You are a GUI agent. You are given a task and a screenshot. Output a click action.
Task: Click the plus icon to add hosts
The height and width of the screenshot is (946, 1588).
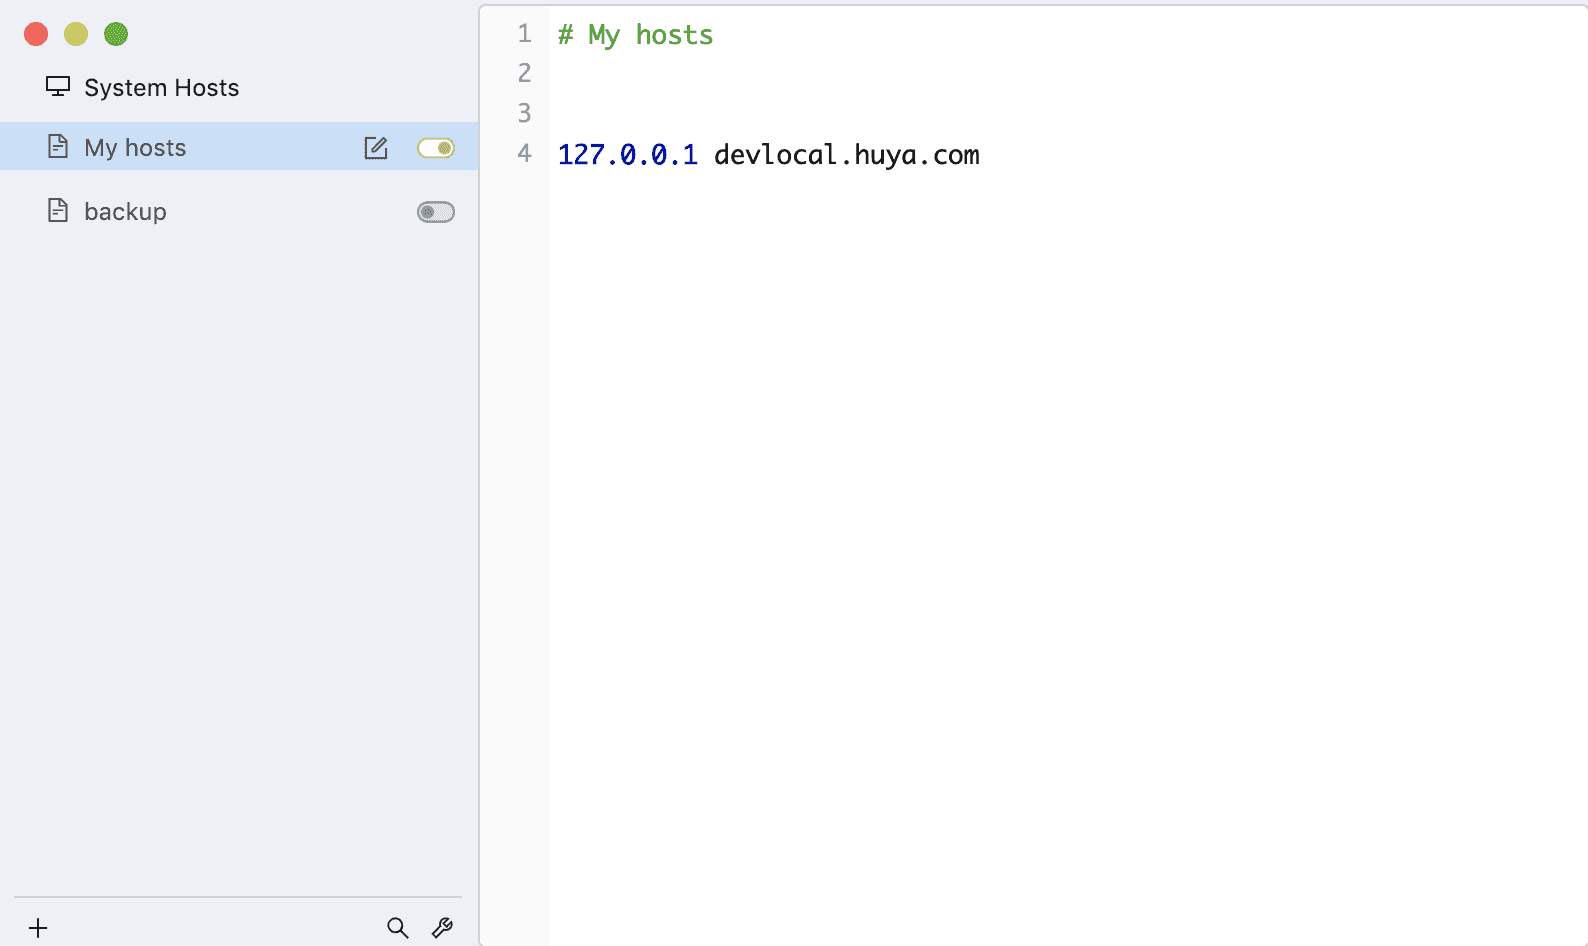(38, 928)
